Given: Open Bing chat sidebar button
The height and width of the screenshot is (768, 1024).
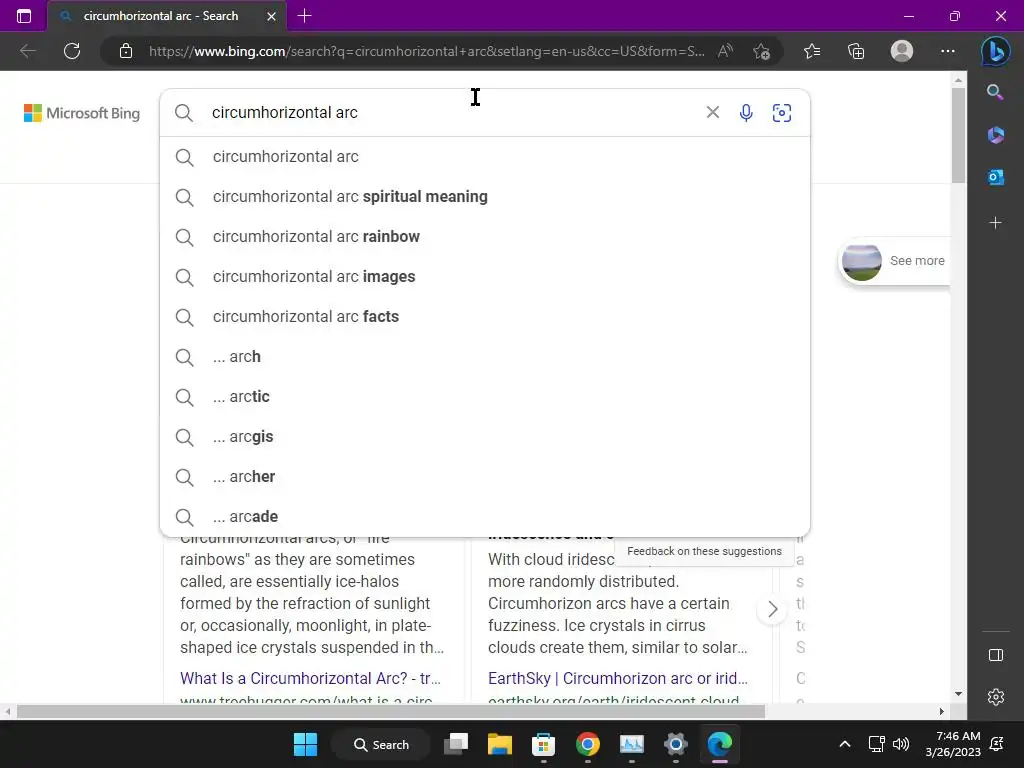Looking at the screenshot, I should (996, 51).
